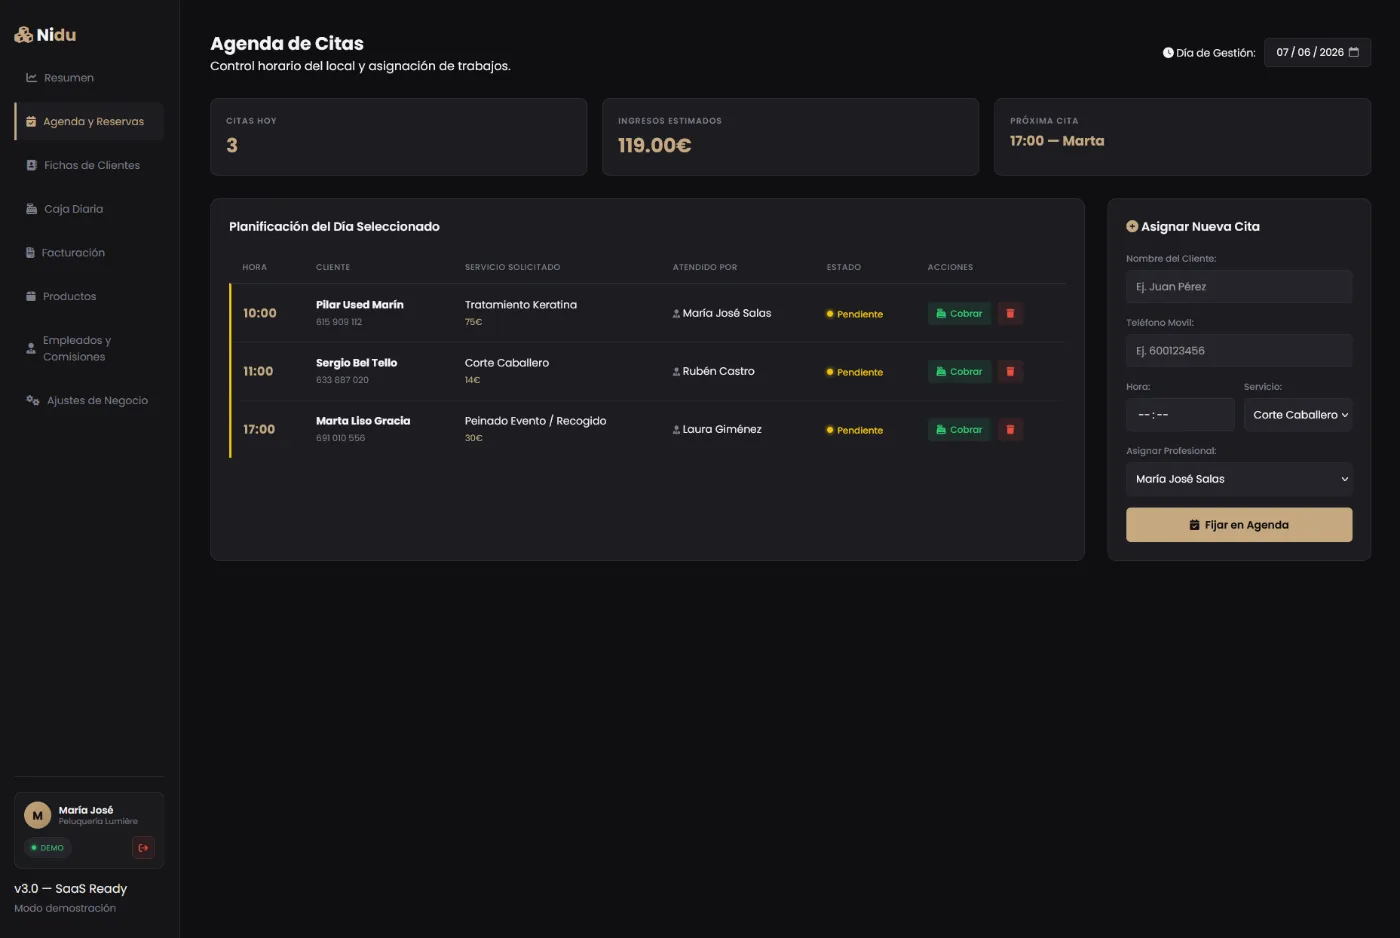Expand the Servicio dropdown showing Corte Caballero
The width and height of the screenshot is (1400, 938).
point(1298,415)
